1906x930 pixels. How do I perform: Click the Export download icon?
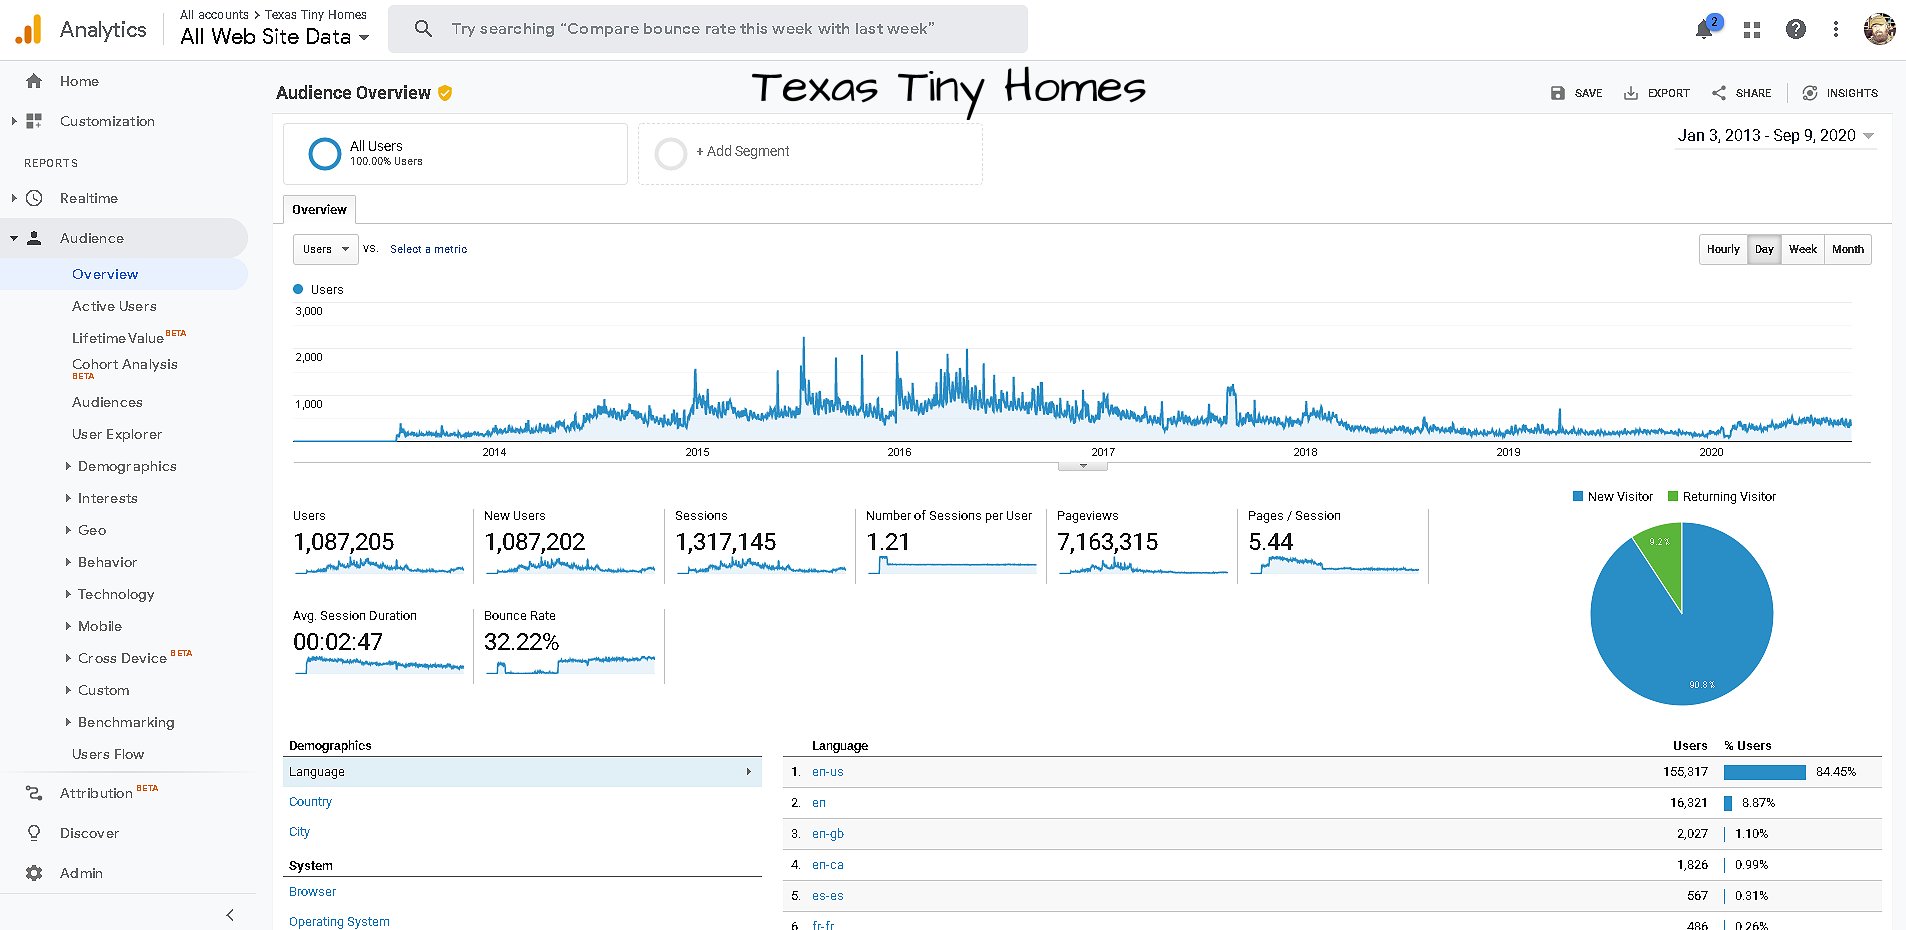point(1630,93)
